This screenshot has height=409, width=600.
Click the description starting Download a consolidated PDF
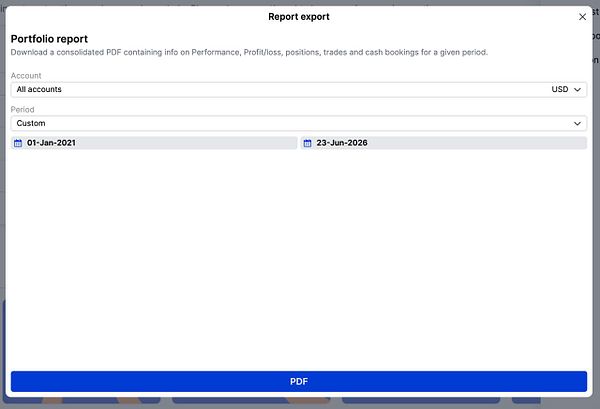(x=249, y=52)
